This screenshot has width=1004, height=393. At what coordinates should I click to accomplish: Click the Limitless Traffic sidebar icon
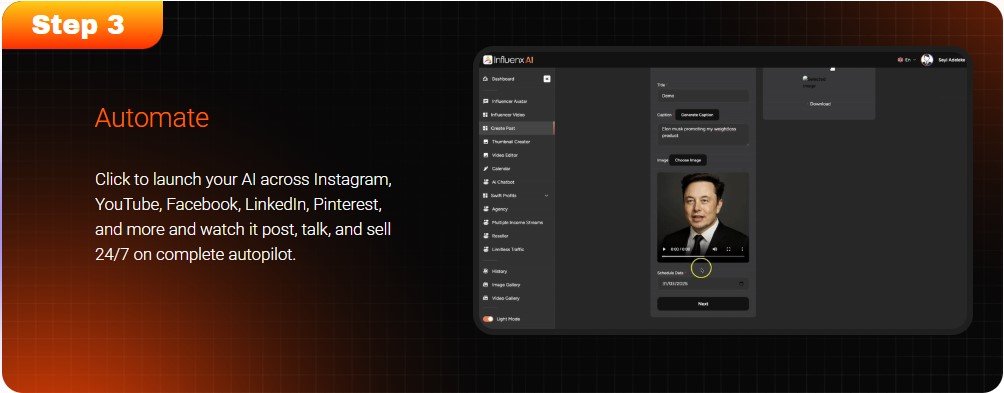[485, 249]
